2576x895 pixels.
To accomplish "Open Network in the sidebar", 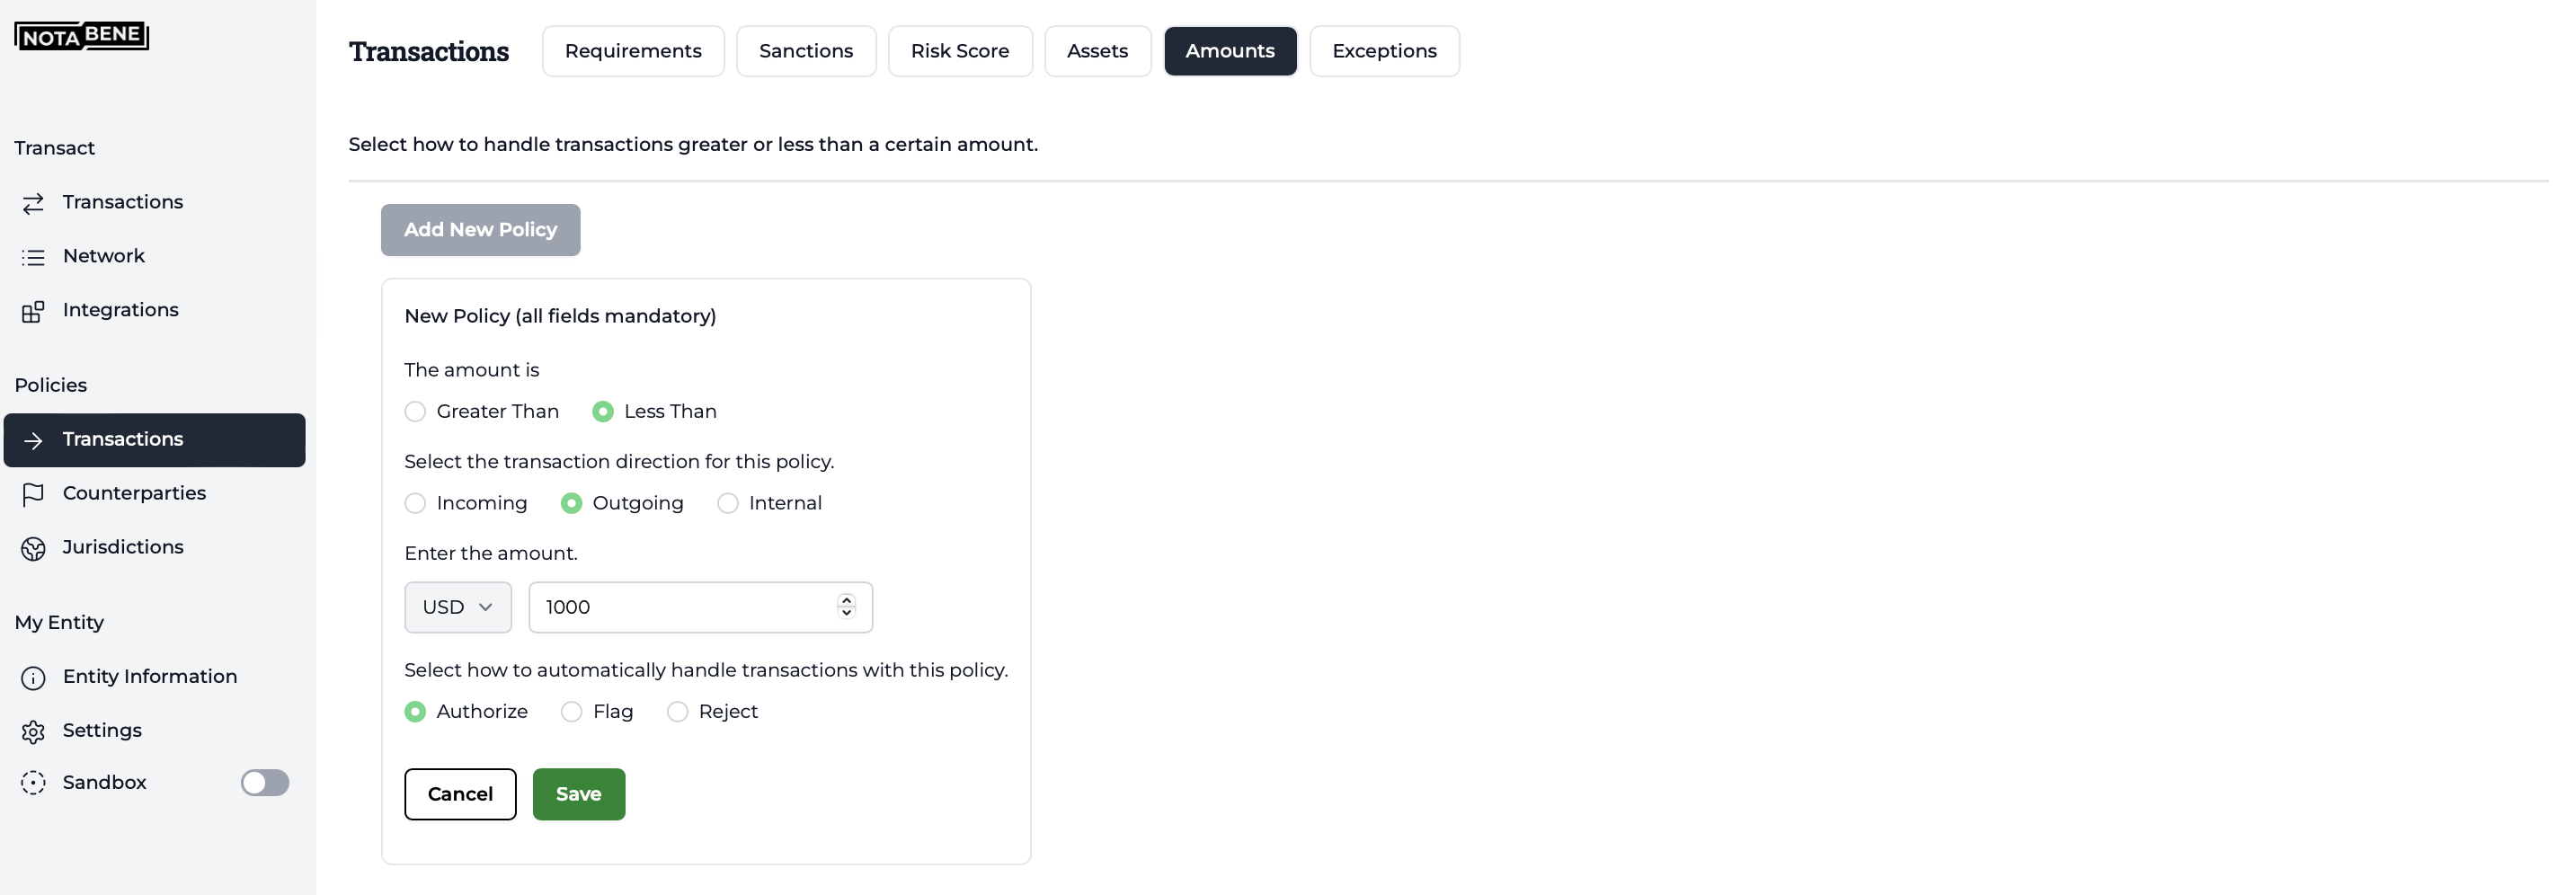I will (154, 257).
